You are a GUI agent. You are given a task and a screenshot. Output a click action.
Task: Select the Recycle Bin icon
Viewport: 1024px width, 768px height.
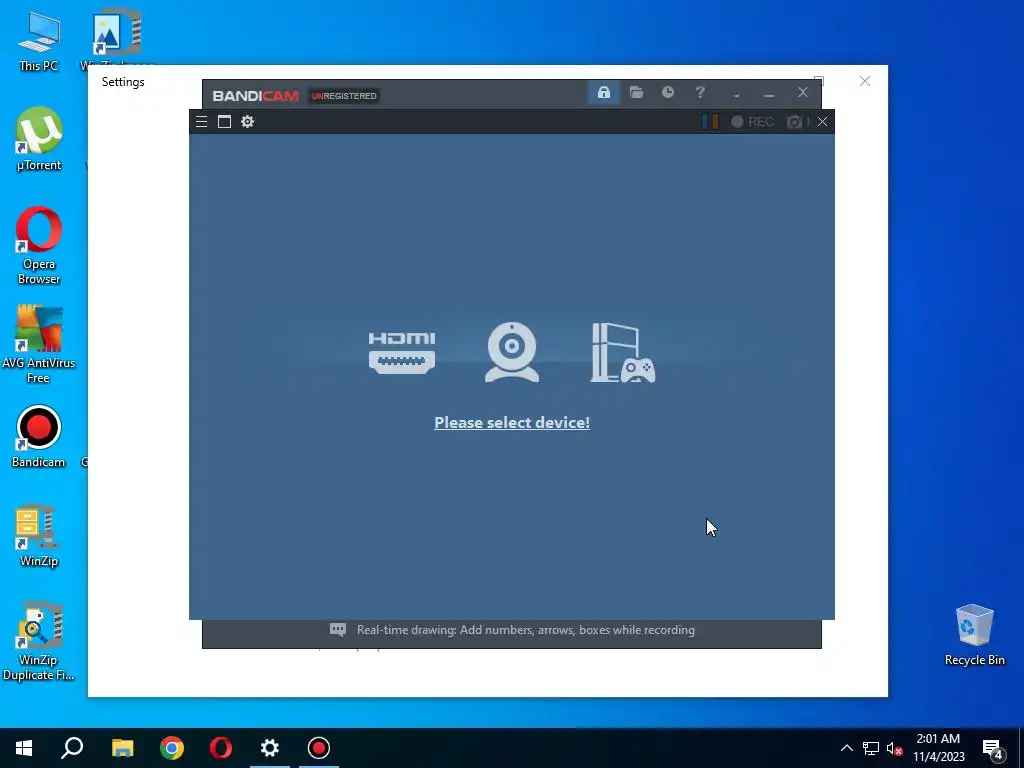974,635
